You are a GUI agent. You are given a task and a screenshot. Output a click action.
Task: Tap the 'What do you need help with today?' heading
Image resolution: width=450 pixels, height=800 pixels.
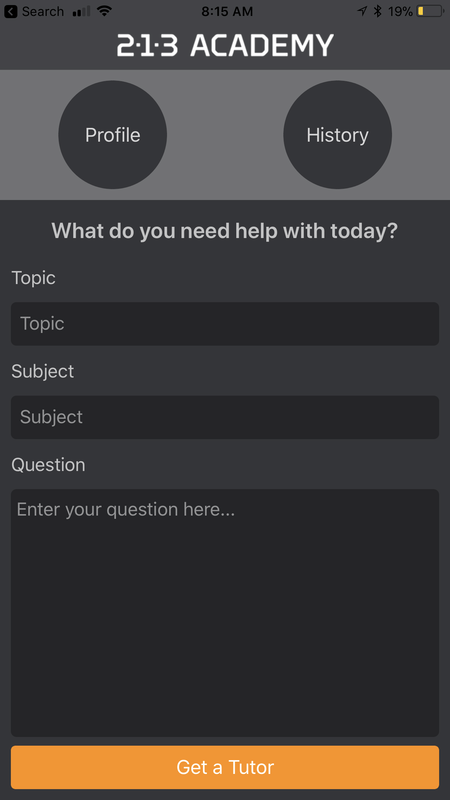pyautogui.click(x=224, y=231)
